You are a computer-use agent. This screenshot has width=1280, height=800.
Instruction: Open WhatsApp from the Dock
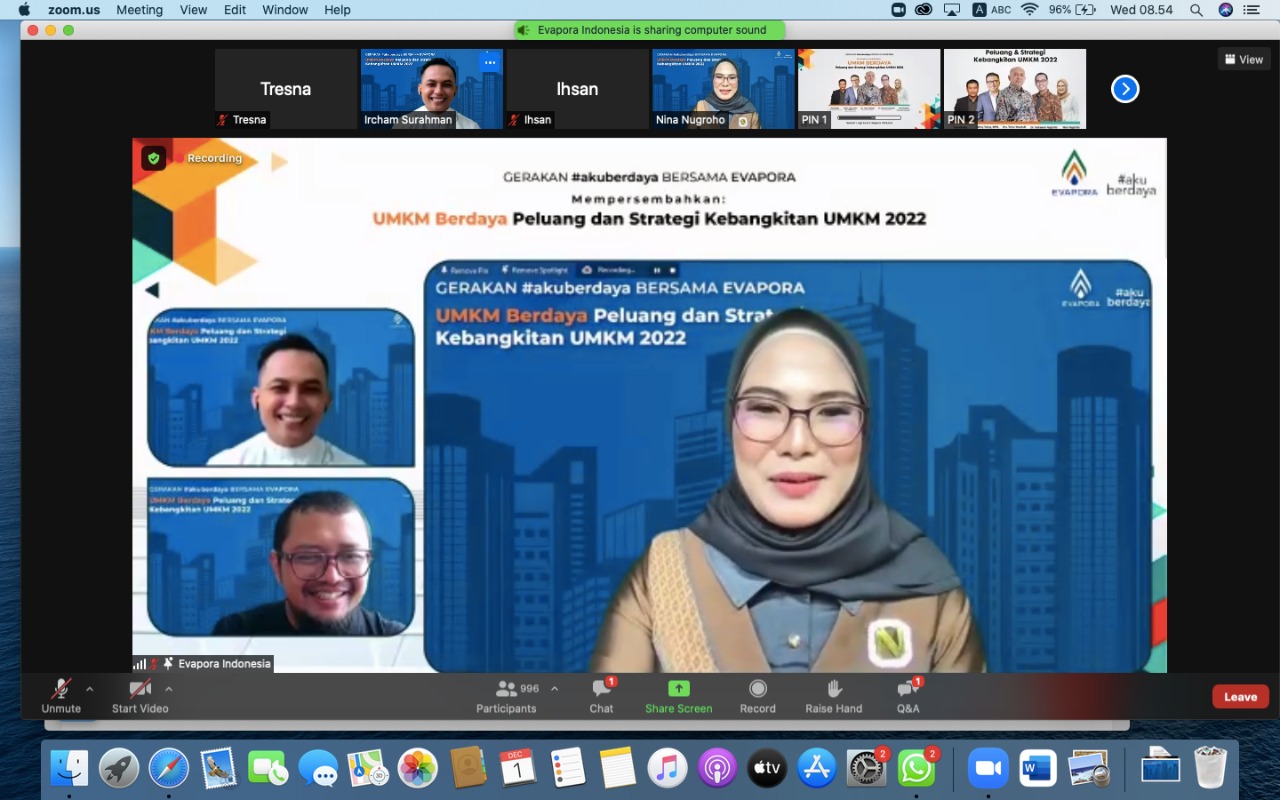(916, 768)
